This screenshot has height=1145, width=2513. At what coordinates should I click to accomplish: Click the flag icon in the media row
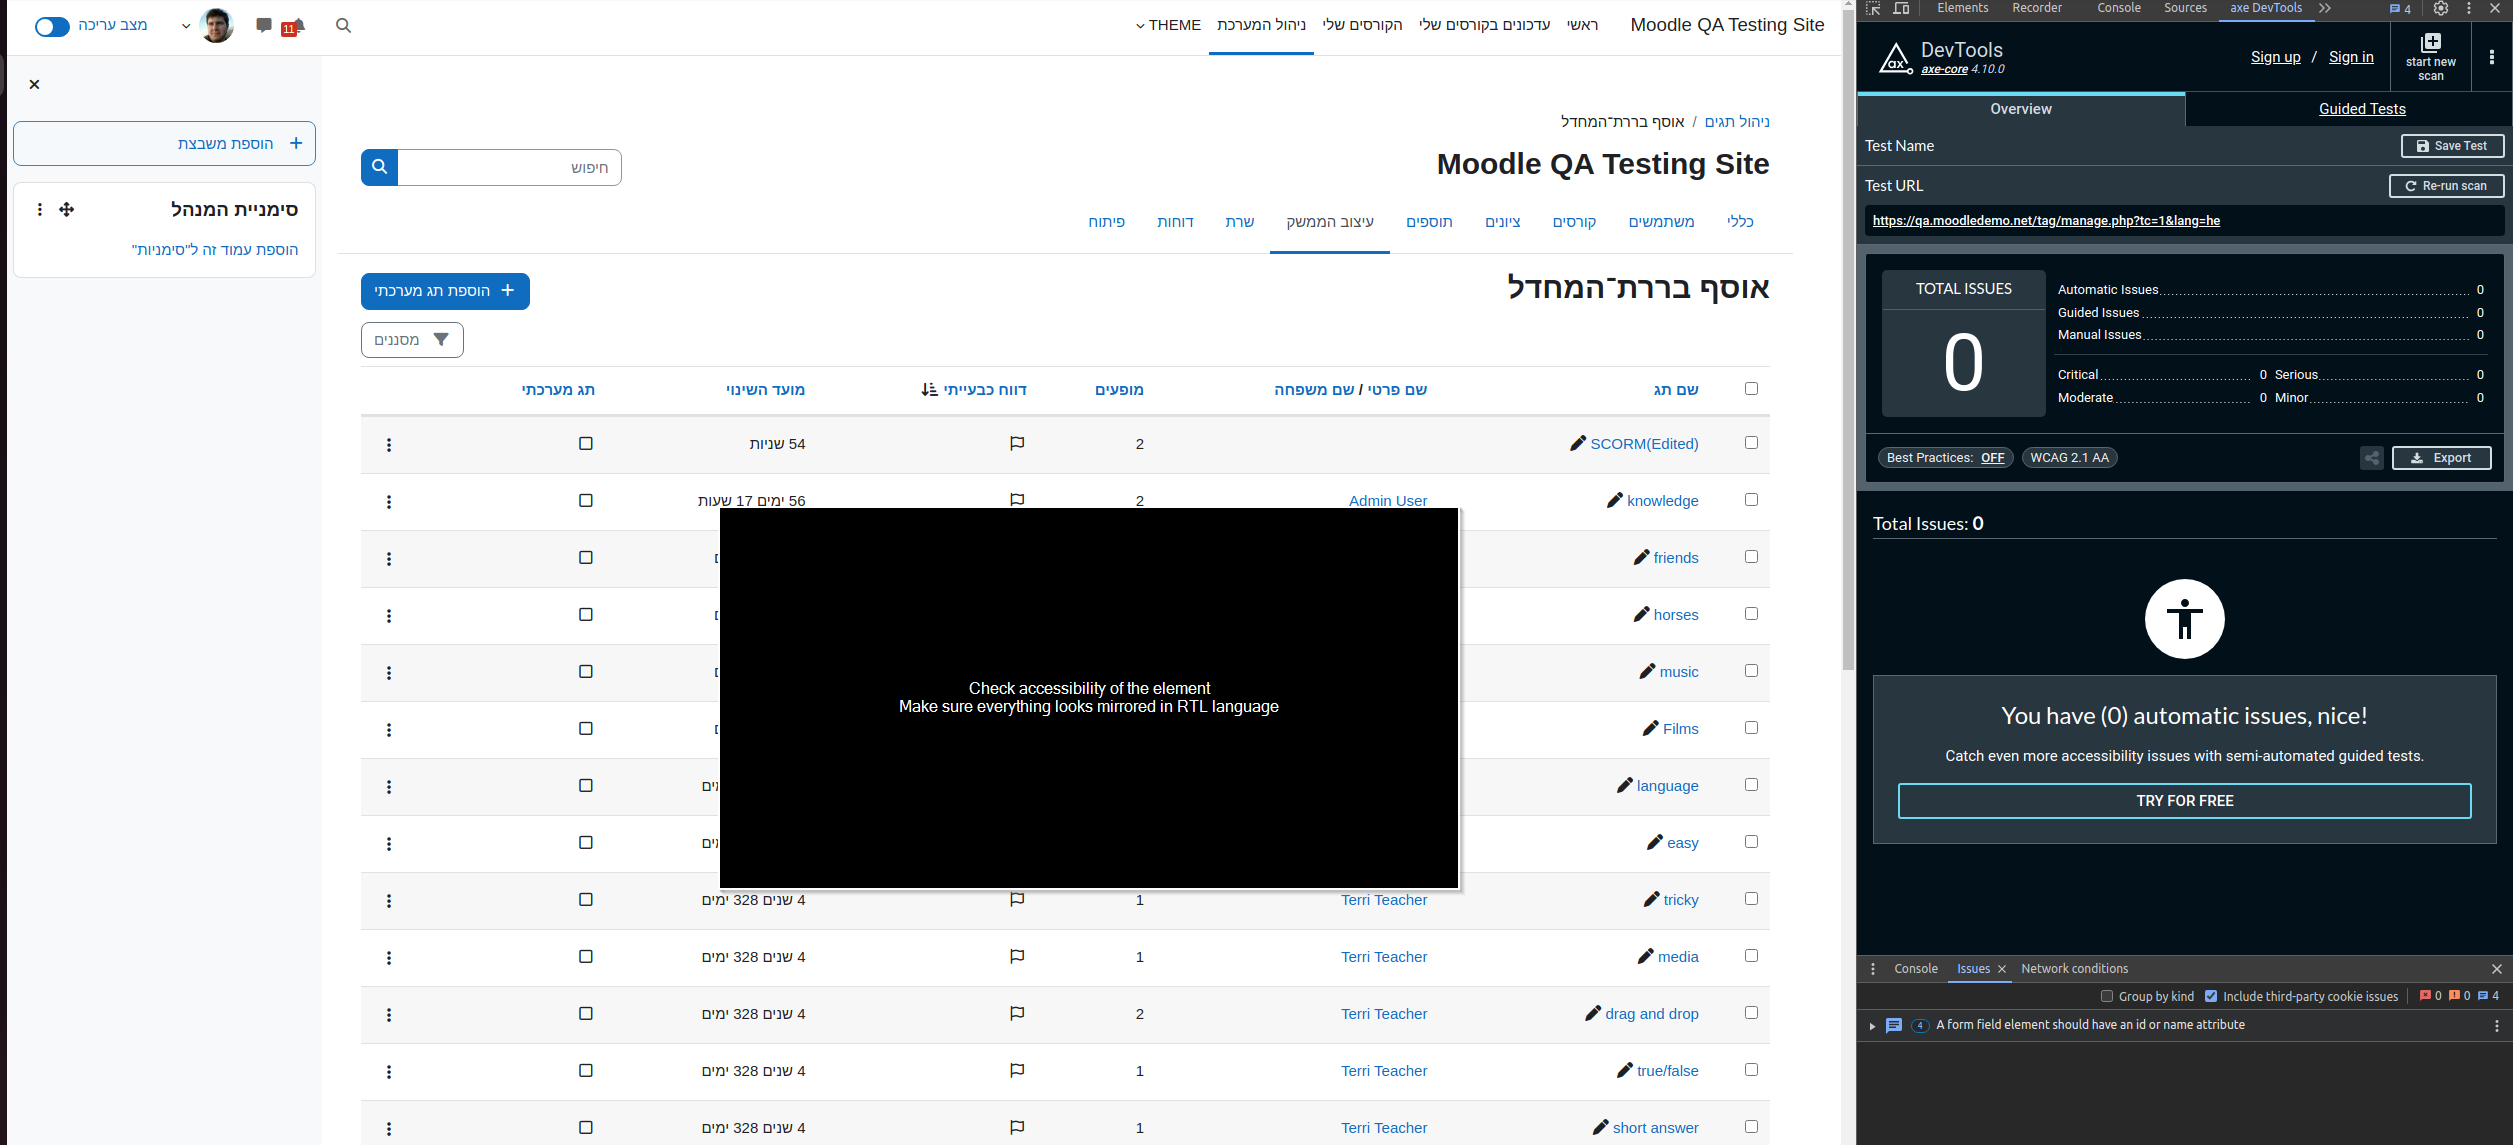point(1017,956)
